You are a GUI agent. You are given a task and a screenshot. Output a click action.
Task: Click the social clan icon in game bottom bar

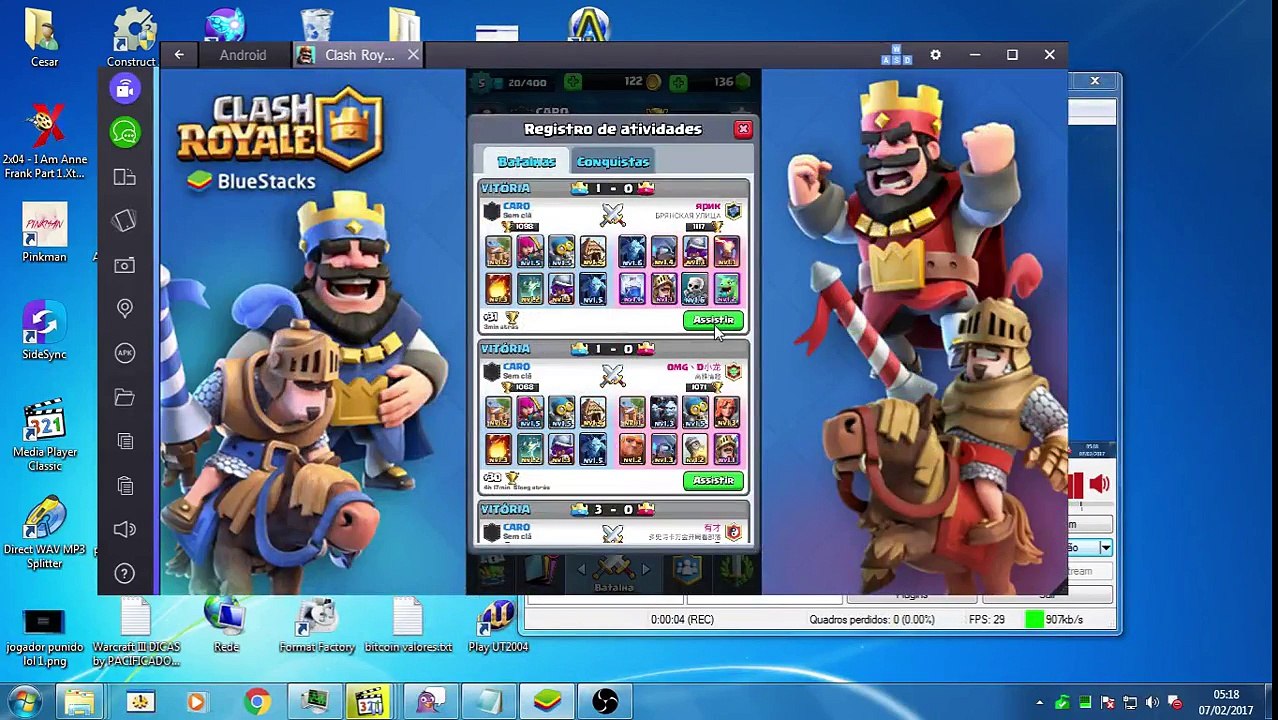687,570
